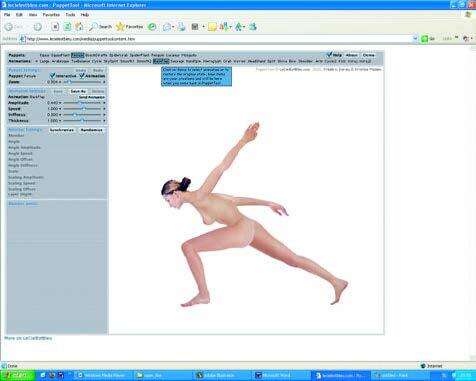Click the colorful icon right of the yellow note

[x=225, y=27]
